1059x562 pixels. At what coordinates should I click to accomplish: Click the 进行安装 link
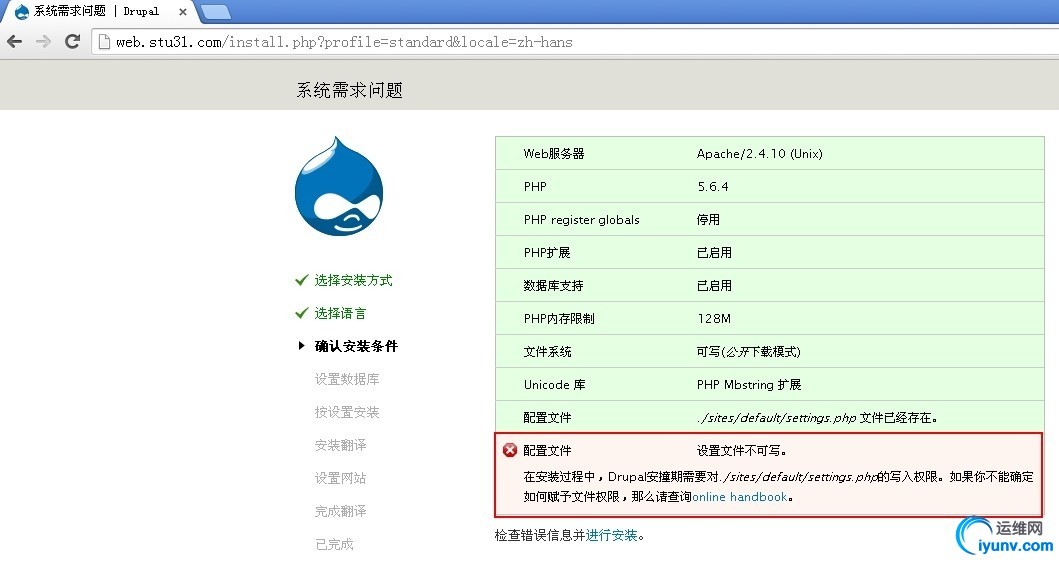coord(611,536)
